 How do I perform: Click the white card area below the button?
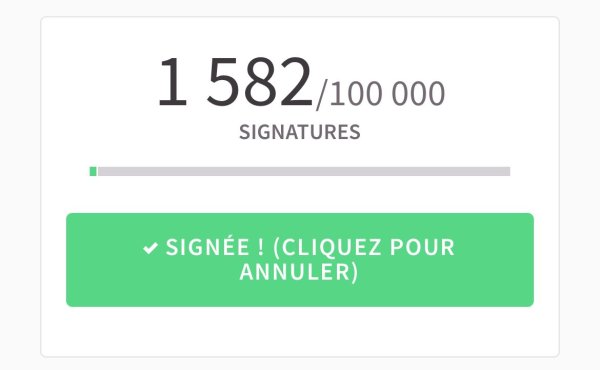point(300,331)
